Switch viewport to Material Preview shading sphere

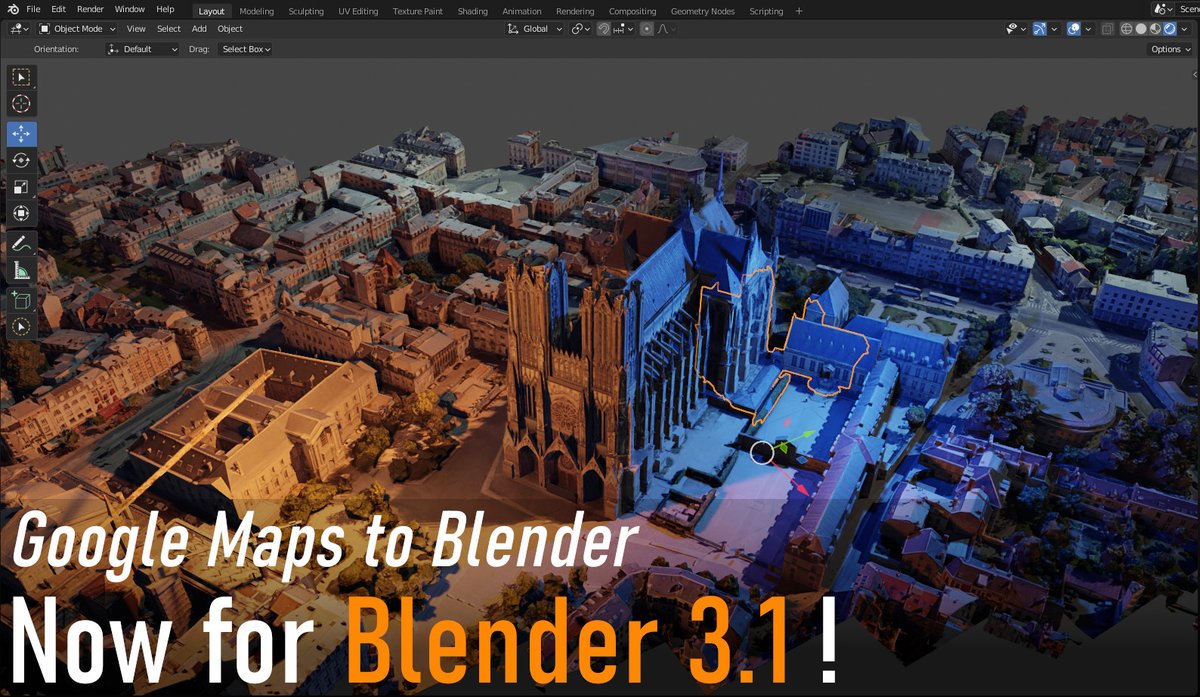coord(1156,29)
